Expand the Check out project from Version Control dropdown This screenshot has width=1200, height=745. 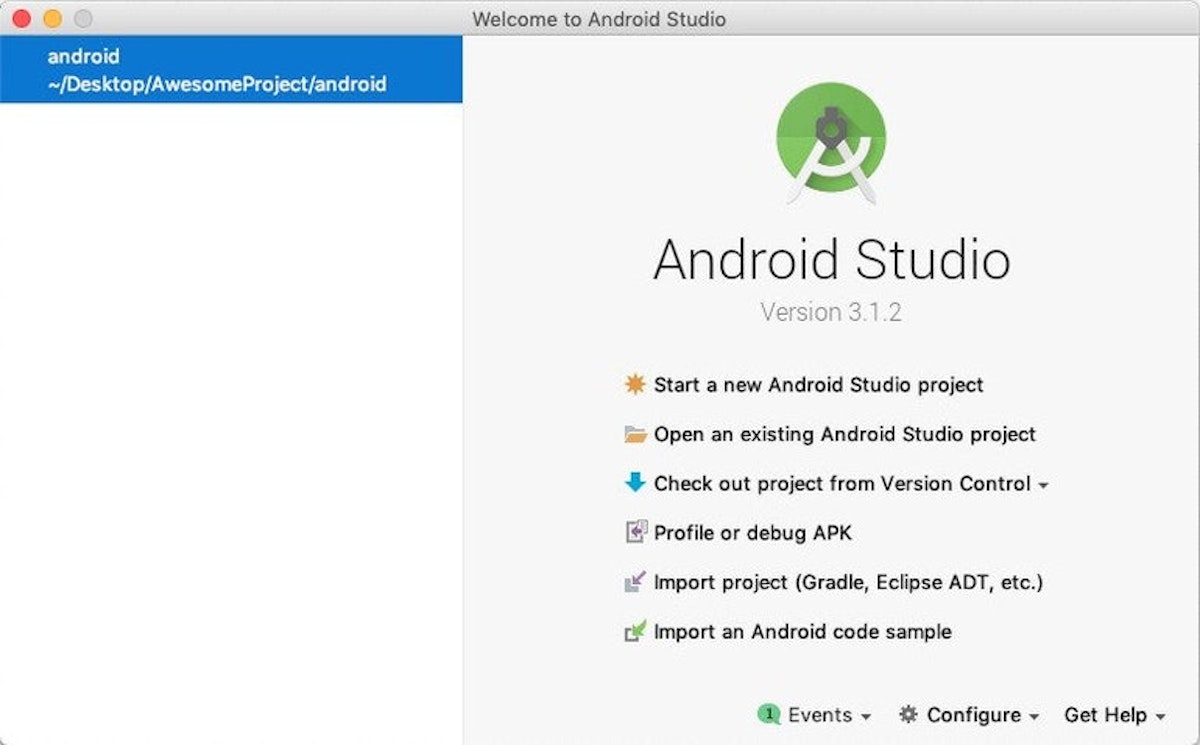(x=1042, y=485)
